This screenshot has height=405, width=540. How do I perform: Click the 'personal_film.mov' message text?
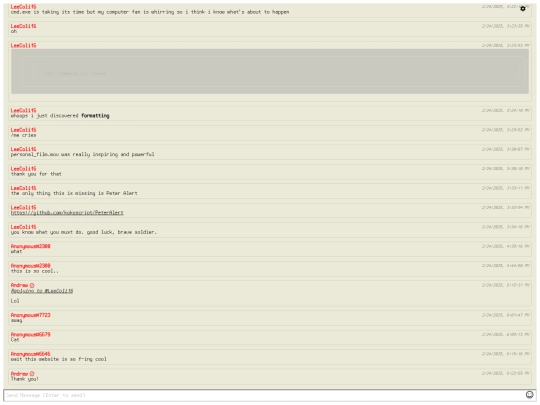pyautogui.click(x=82, y=154)
